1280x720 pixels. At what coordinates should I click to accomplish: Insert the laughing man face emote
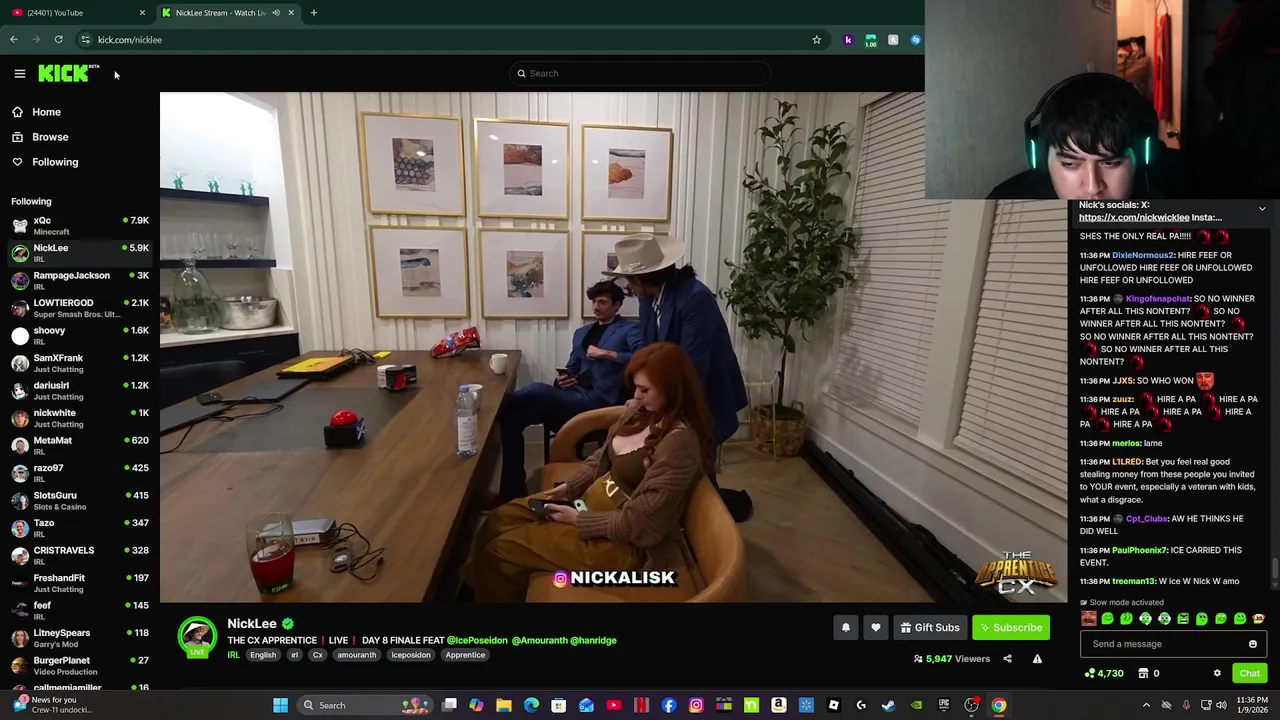pyautogui.click(x=1089, y=619)
